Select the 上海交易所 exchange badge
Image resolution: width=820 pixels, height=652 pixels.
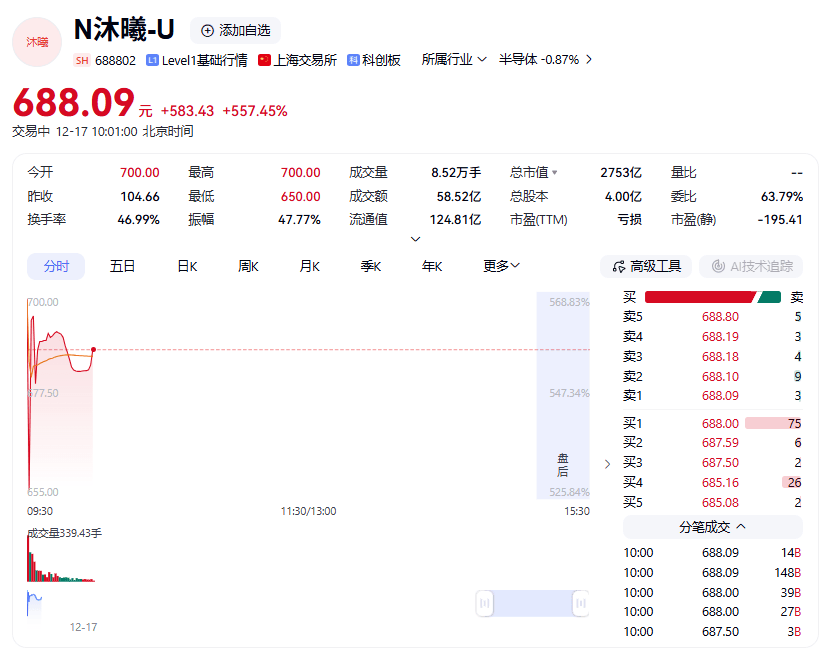coord(262,62)
